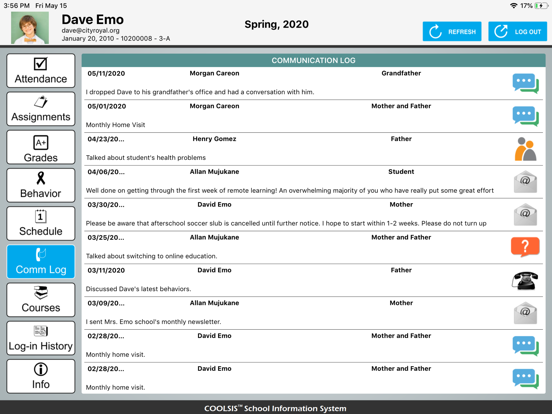
Task: Click the Spring, 2020 term label
Action: 277,24
